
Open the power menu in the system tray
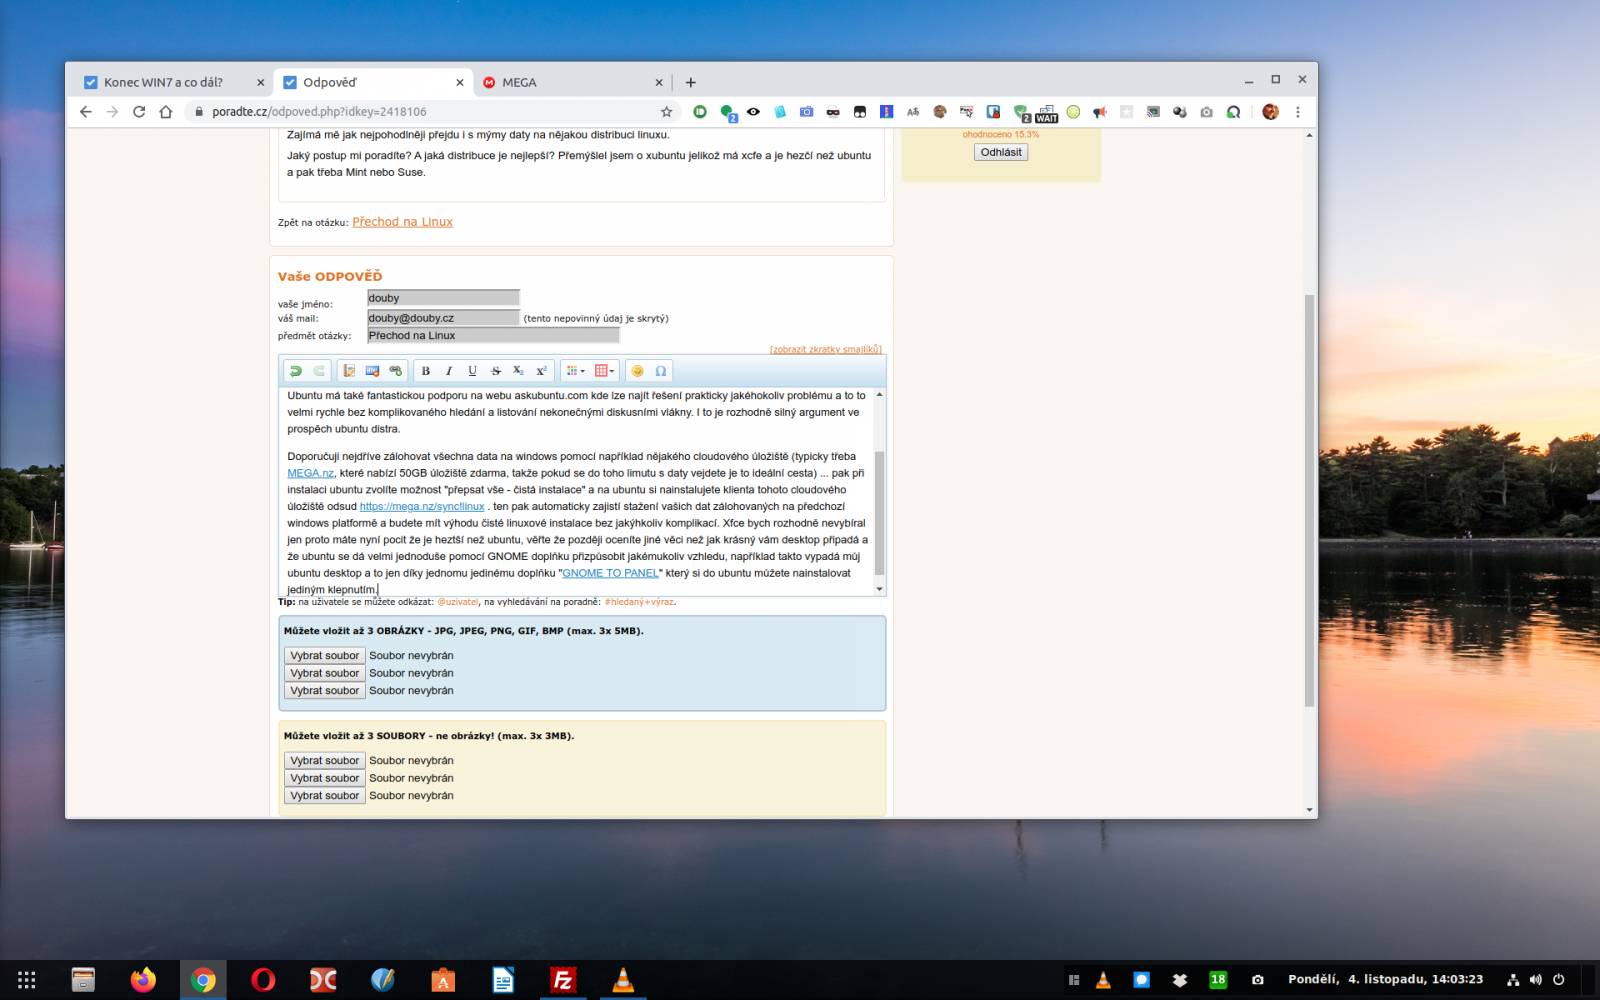tap(1558, 980)
